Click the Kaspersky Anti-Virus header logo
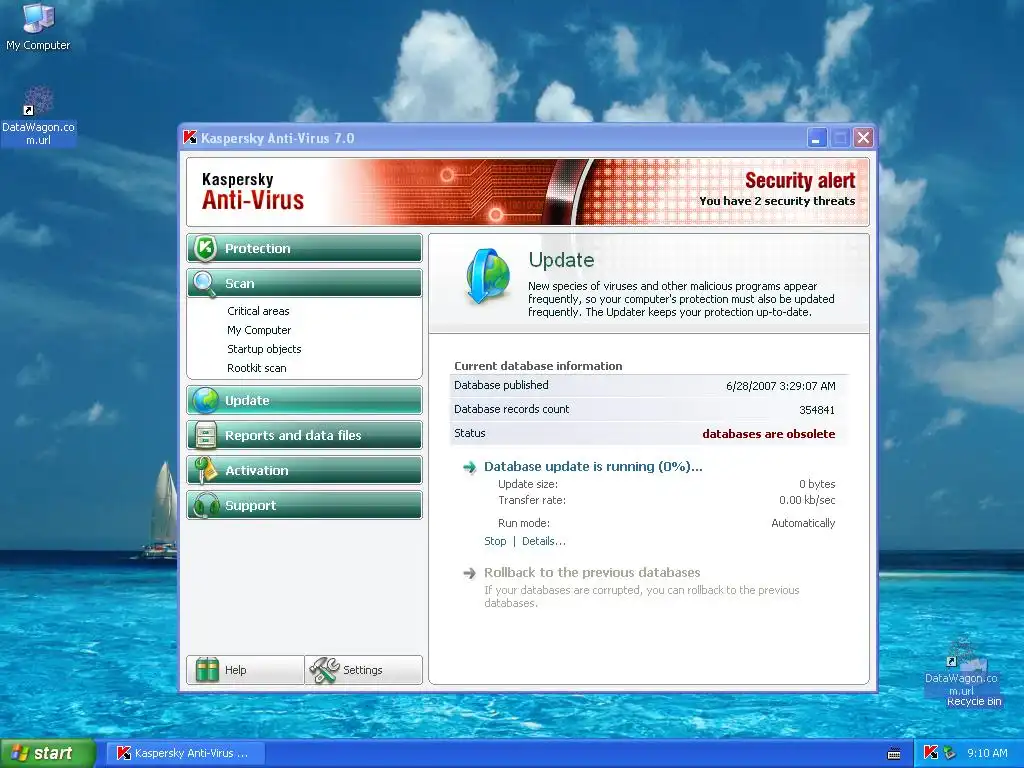This screenshot has height=768, width=1024. [253, 192]
